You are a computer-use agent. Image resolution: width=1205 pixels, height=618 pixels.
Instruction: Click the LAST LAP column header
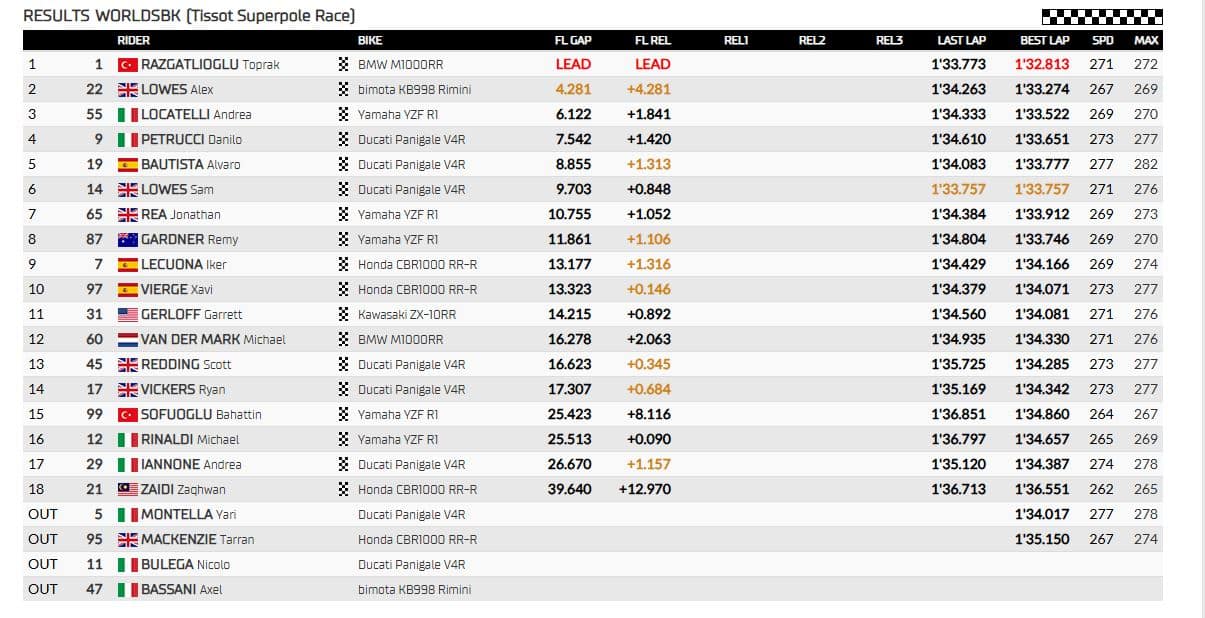[961, 40]
